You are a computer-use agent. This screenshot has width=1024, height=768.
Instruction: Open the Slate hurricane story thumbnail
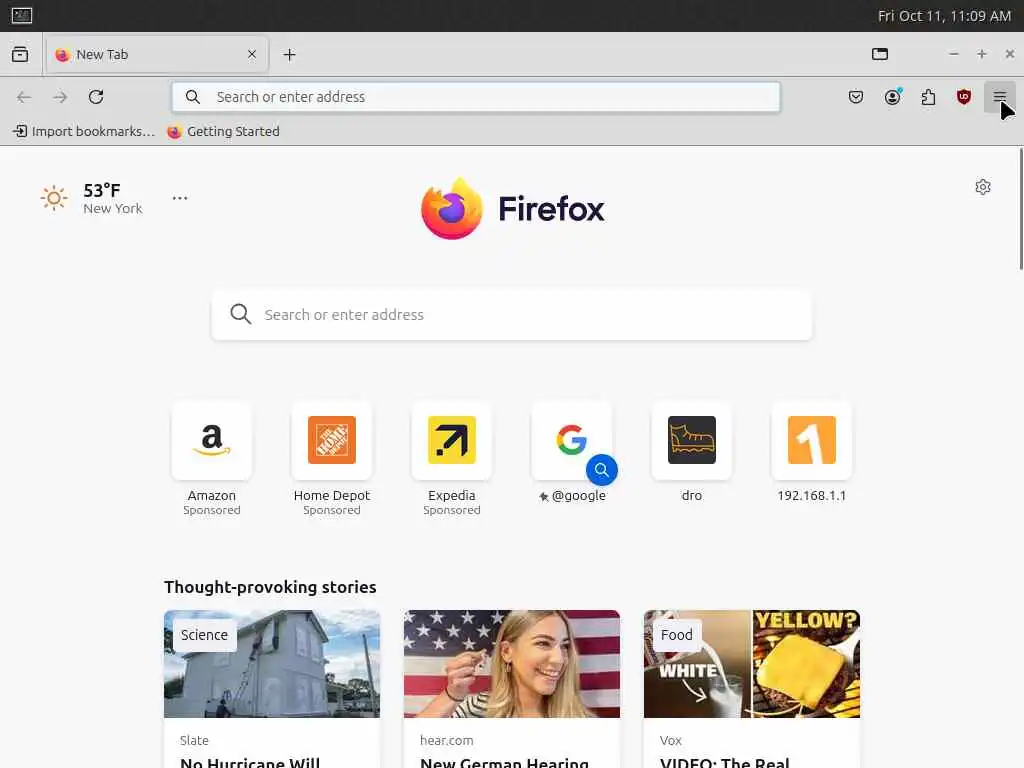272,664
